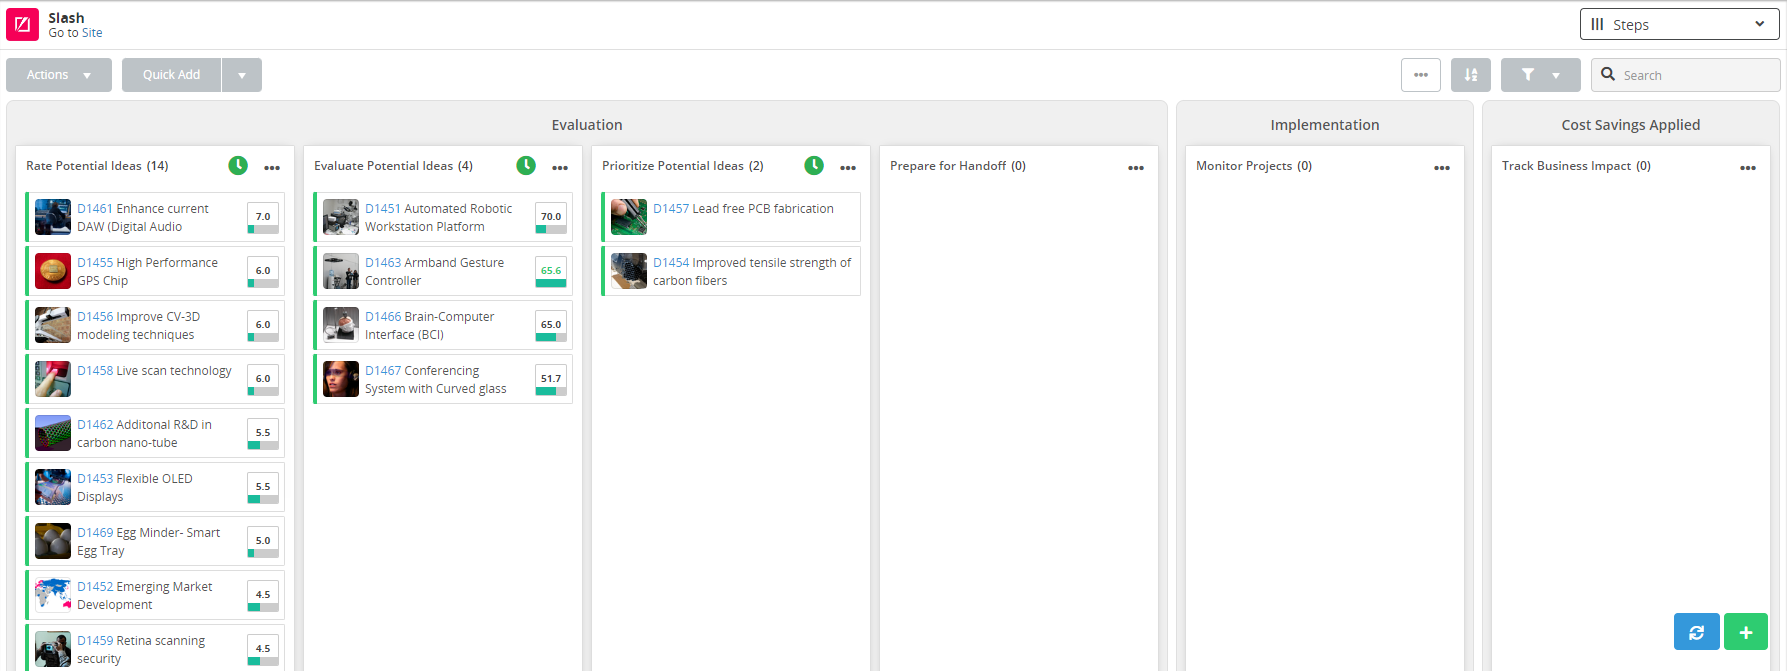Image resolution: width=1787 pixels, height=671 pixels.
Task: Click thumbnail of D1457 PCB fabrication
Action: [629, 217]
